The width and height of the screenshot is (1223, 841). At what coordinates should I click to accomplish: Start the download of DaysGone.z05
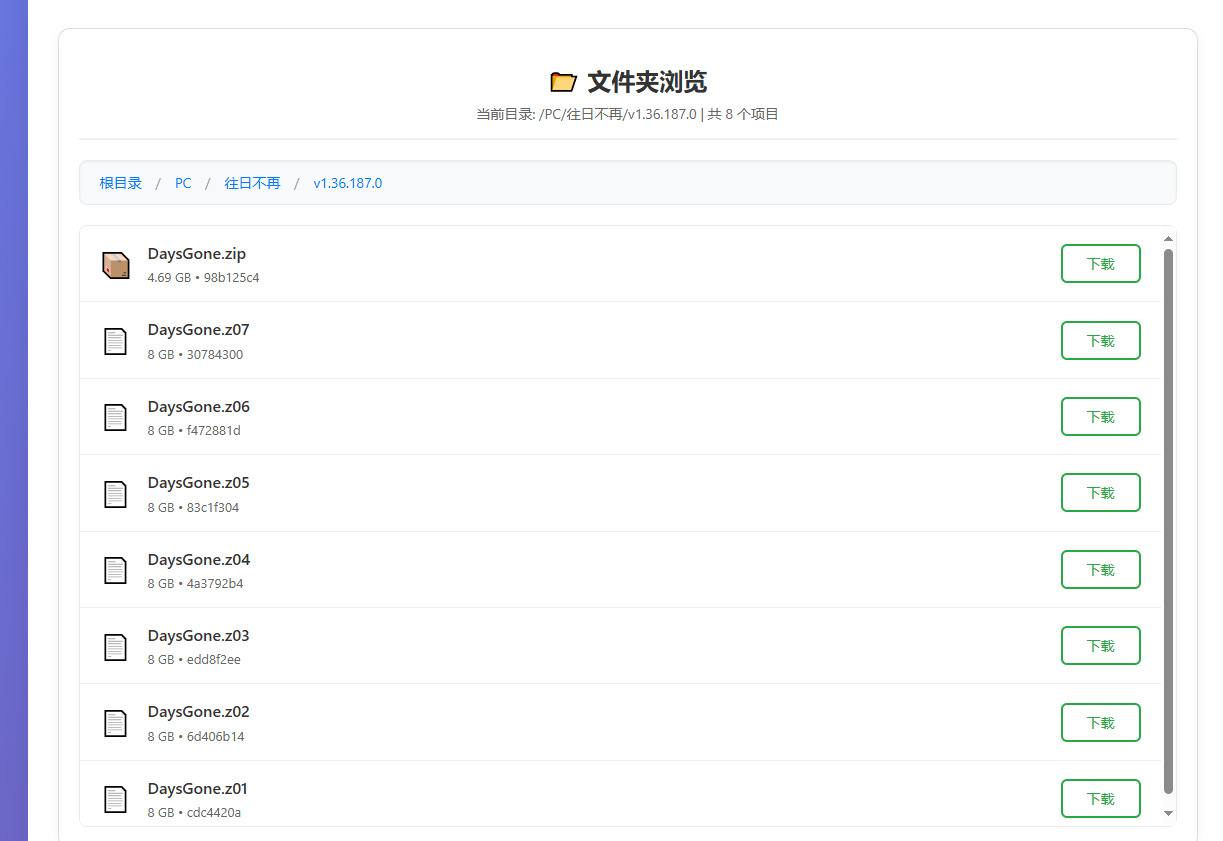(x=1100, y=493)
